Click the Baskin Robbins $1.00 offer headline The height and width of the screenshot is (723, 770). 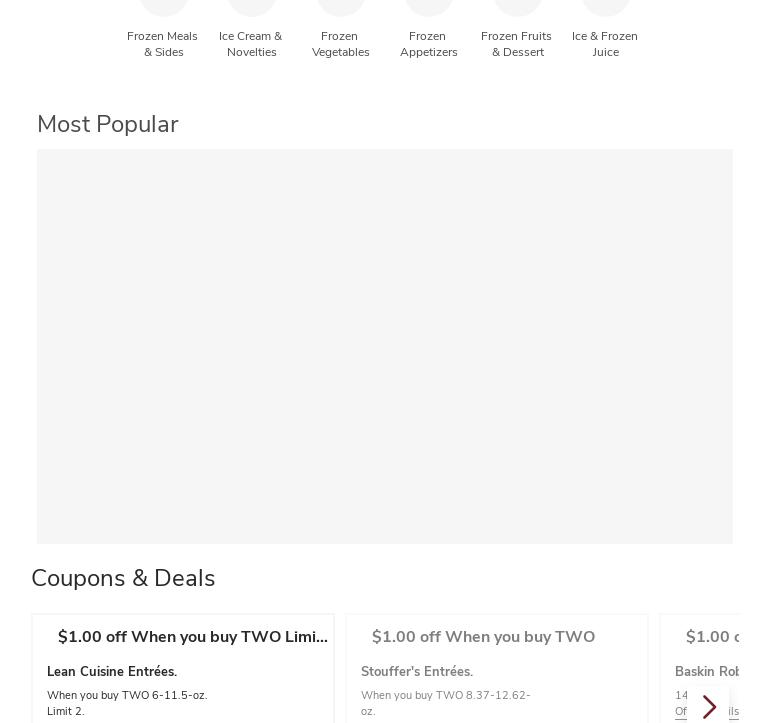[712, 637]
